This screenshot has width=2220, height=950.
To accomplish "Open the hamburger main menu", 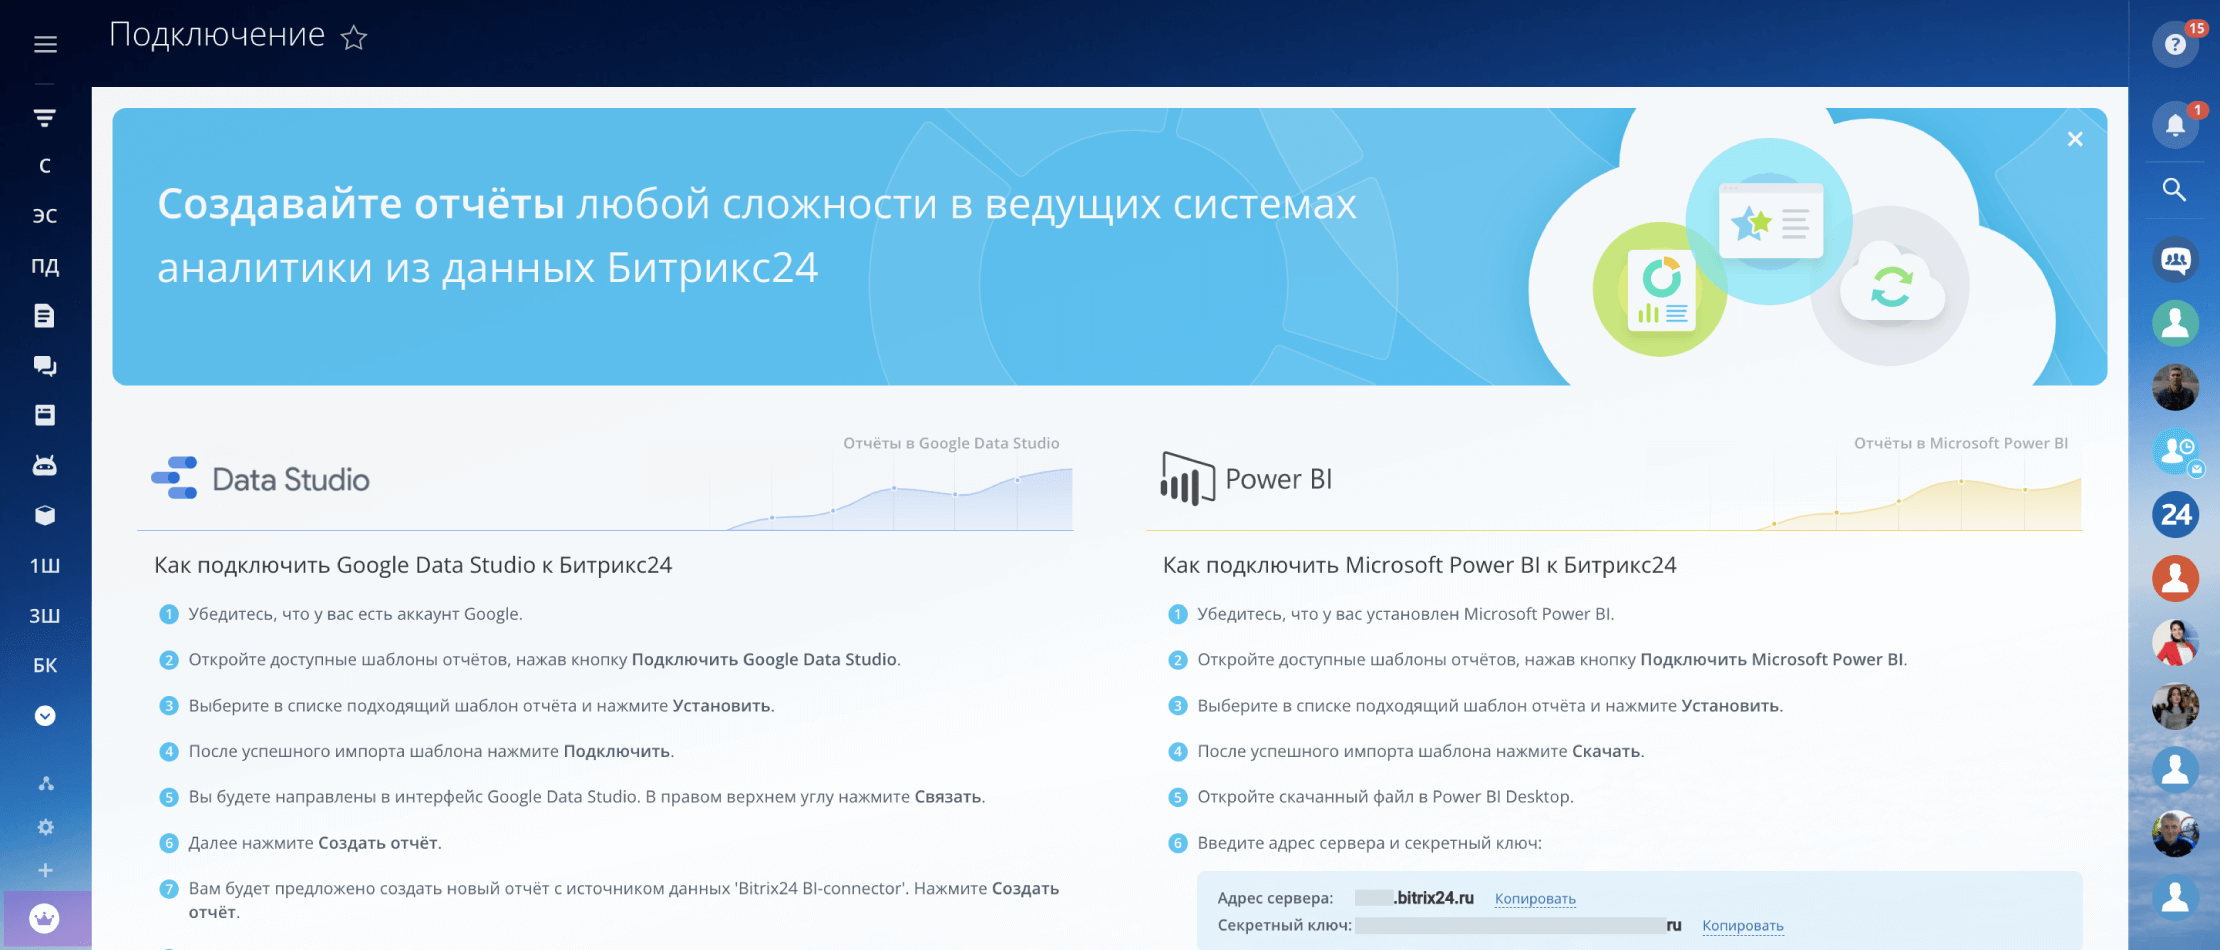I will [x=45, y=44].
